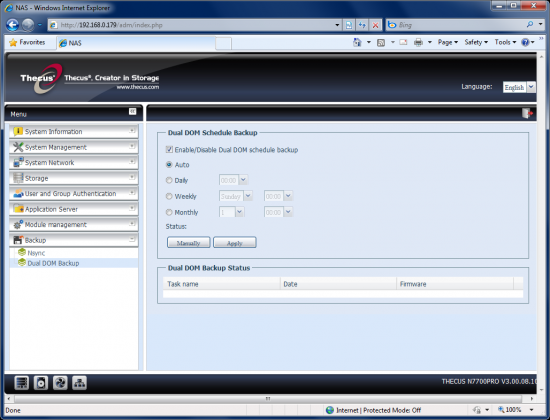
Task: Click the browser Back arrow button
Action: (13, 25)
